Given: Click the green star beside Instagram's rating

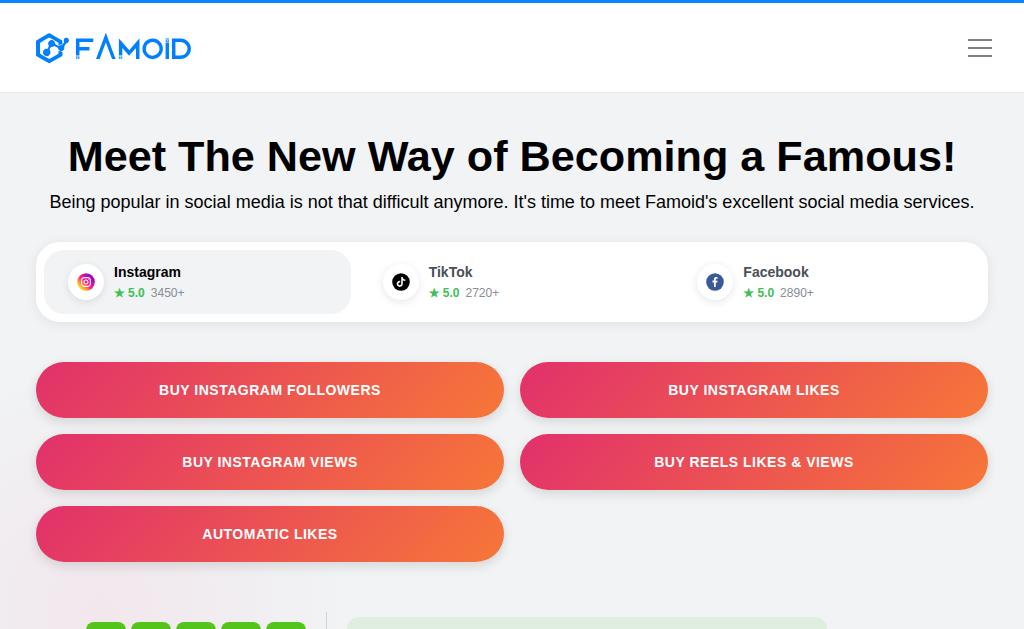Looking at the screenshot, I should pos(119,293).
